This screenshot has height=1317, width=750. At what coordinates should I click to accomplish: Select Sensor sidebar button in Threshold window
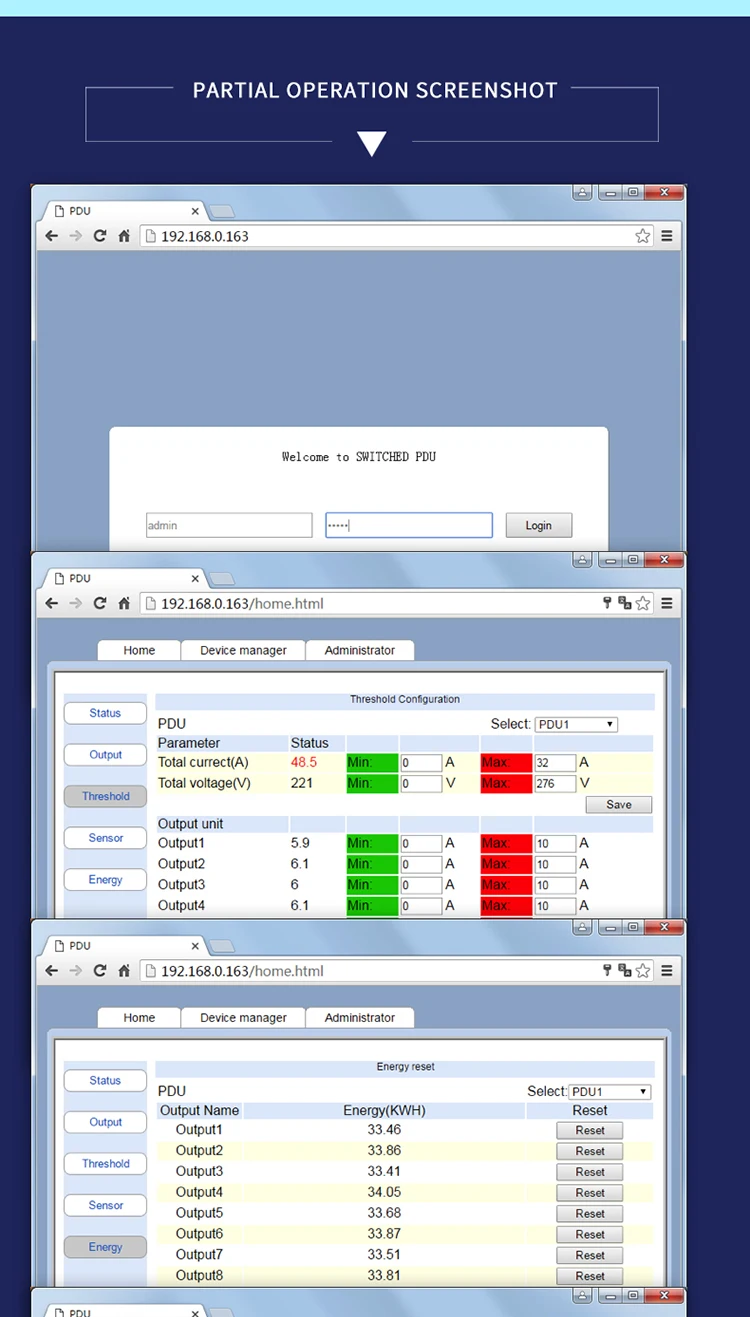coord(105,838)
